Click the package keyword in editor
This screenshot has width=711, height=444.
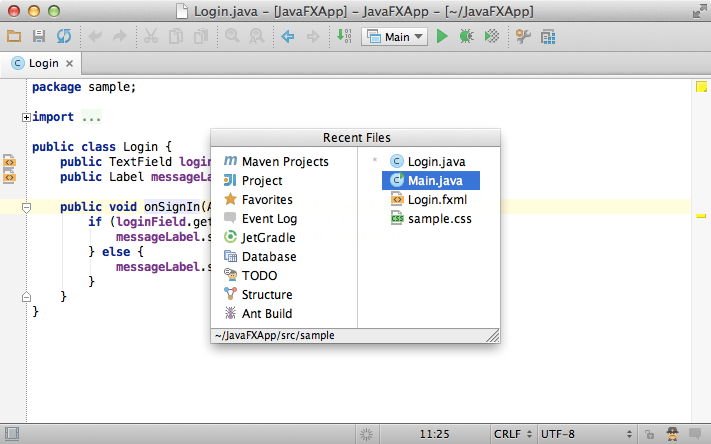pos(57,87)
